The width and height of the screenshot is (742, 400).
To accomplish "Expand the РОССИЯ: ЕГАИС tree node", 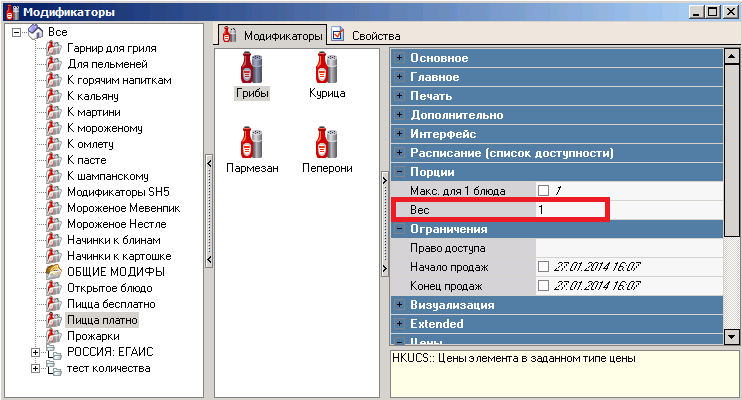I will coord(37,352).
